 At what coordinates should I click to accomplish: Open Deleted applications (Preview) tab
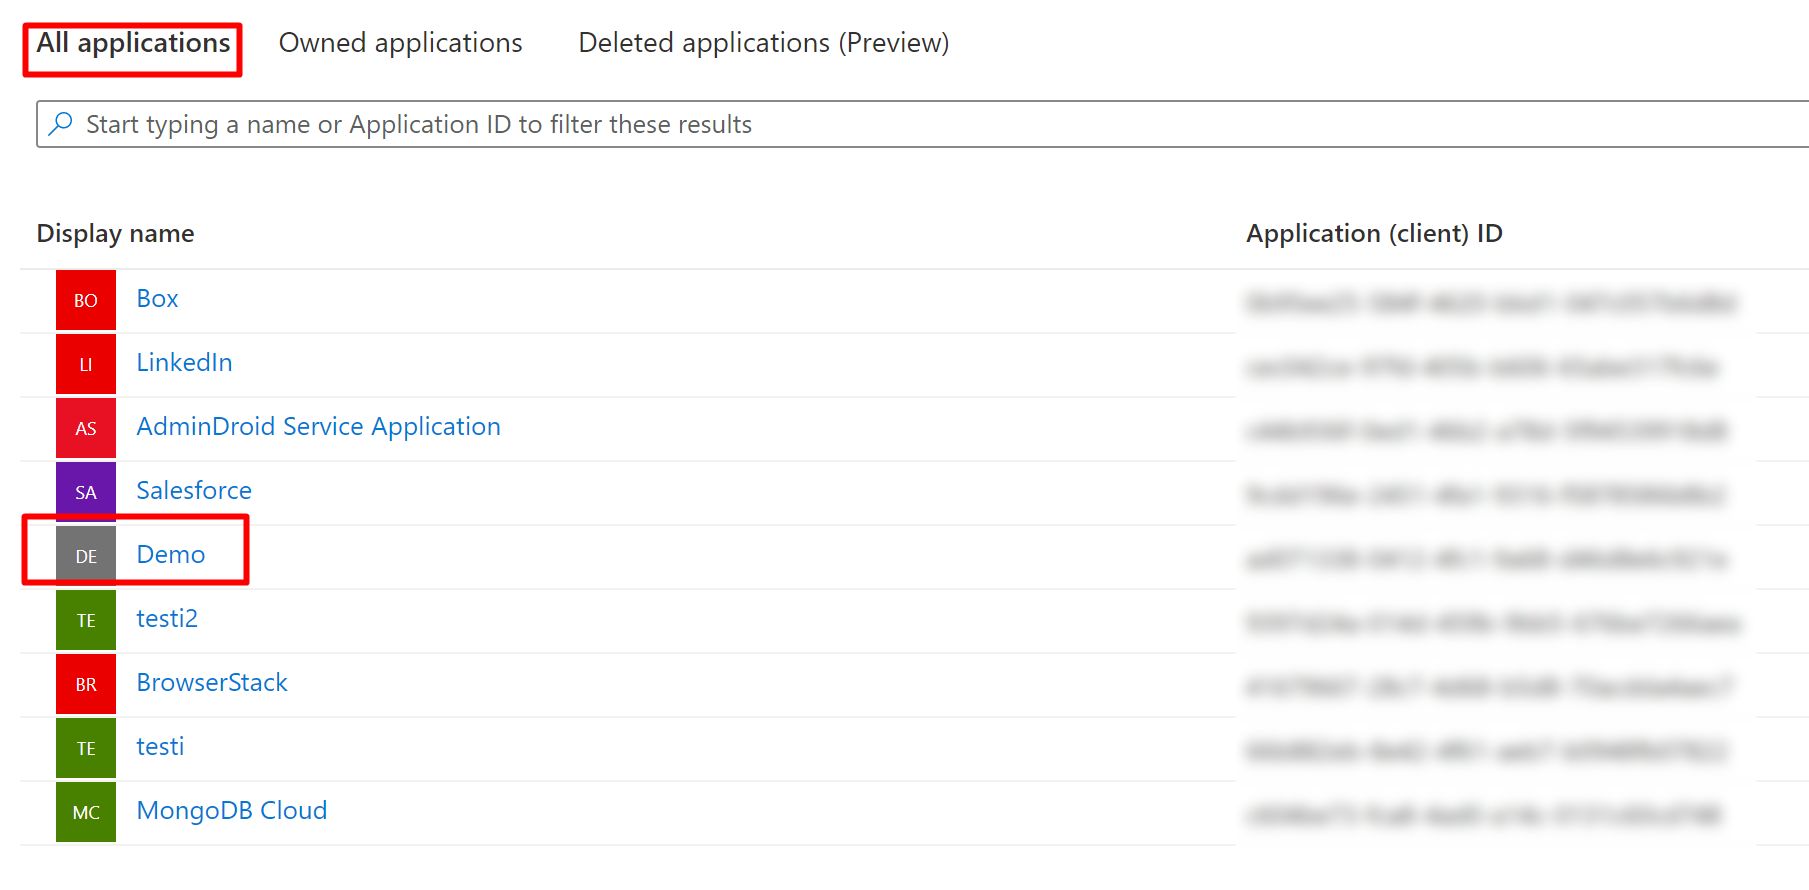pyautogui.click(x=763, y=44)
